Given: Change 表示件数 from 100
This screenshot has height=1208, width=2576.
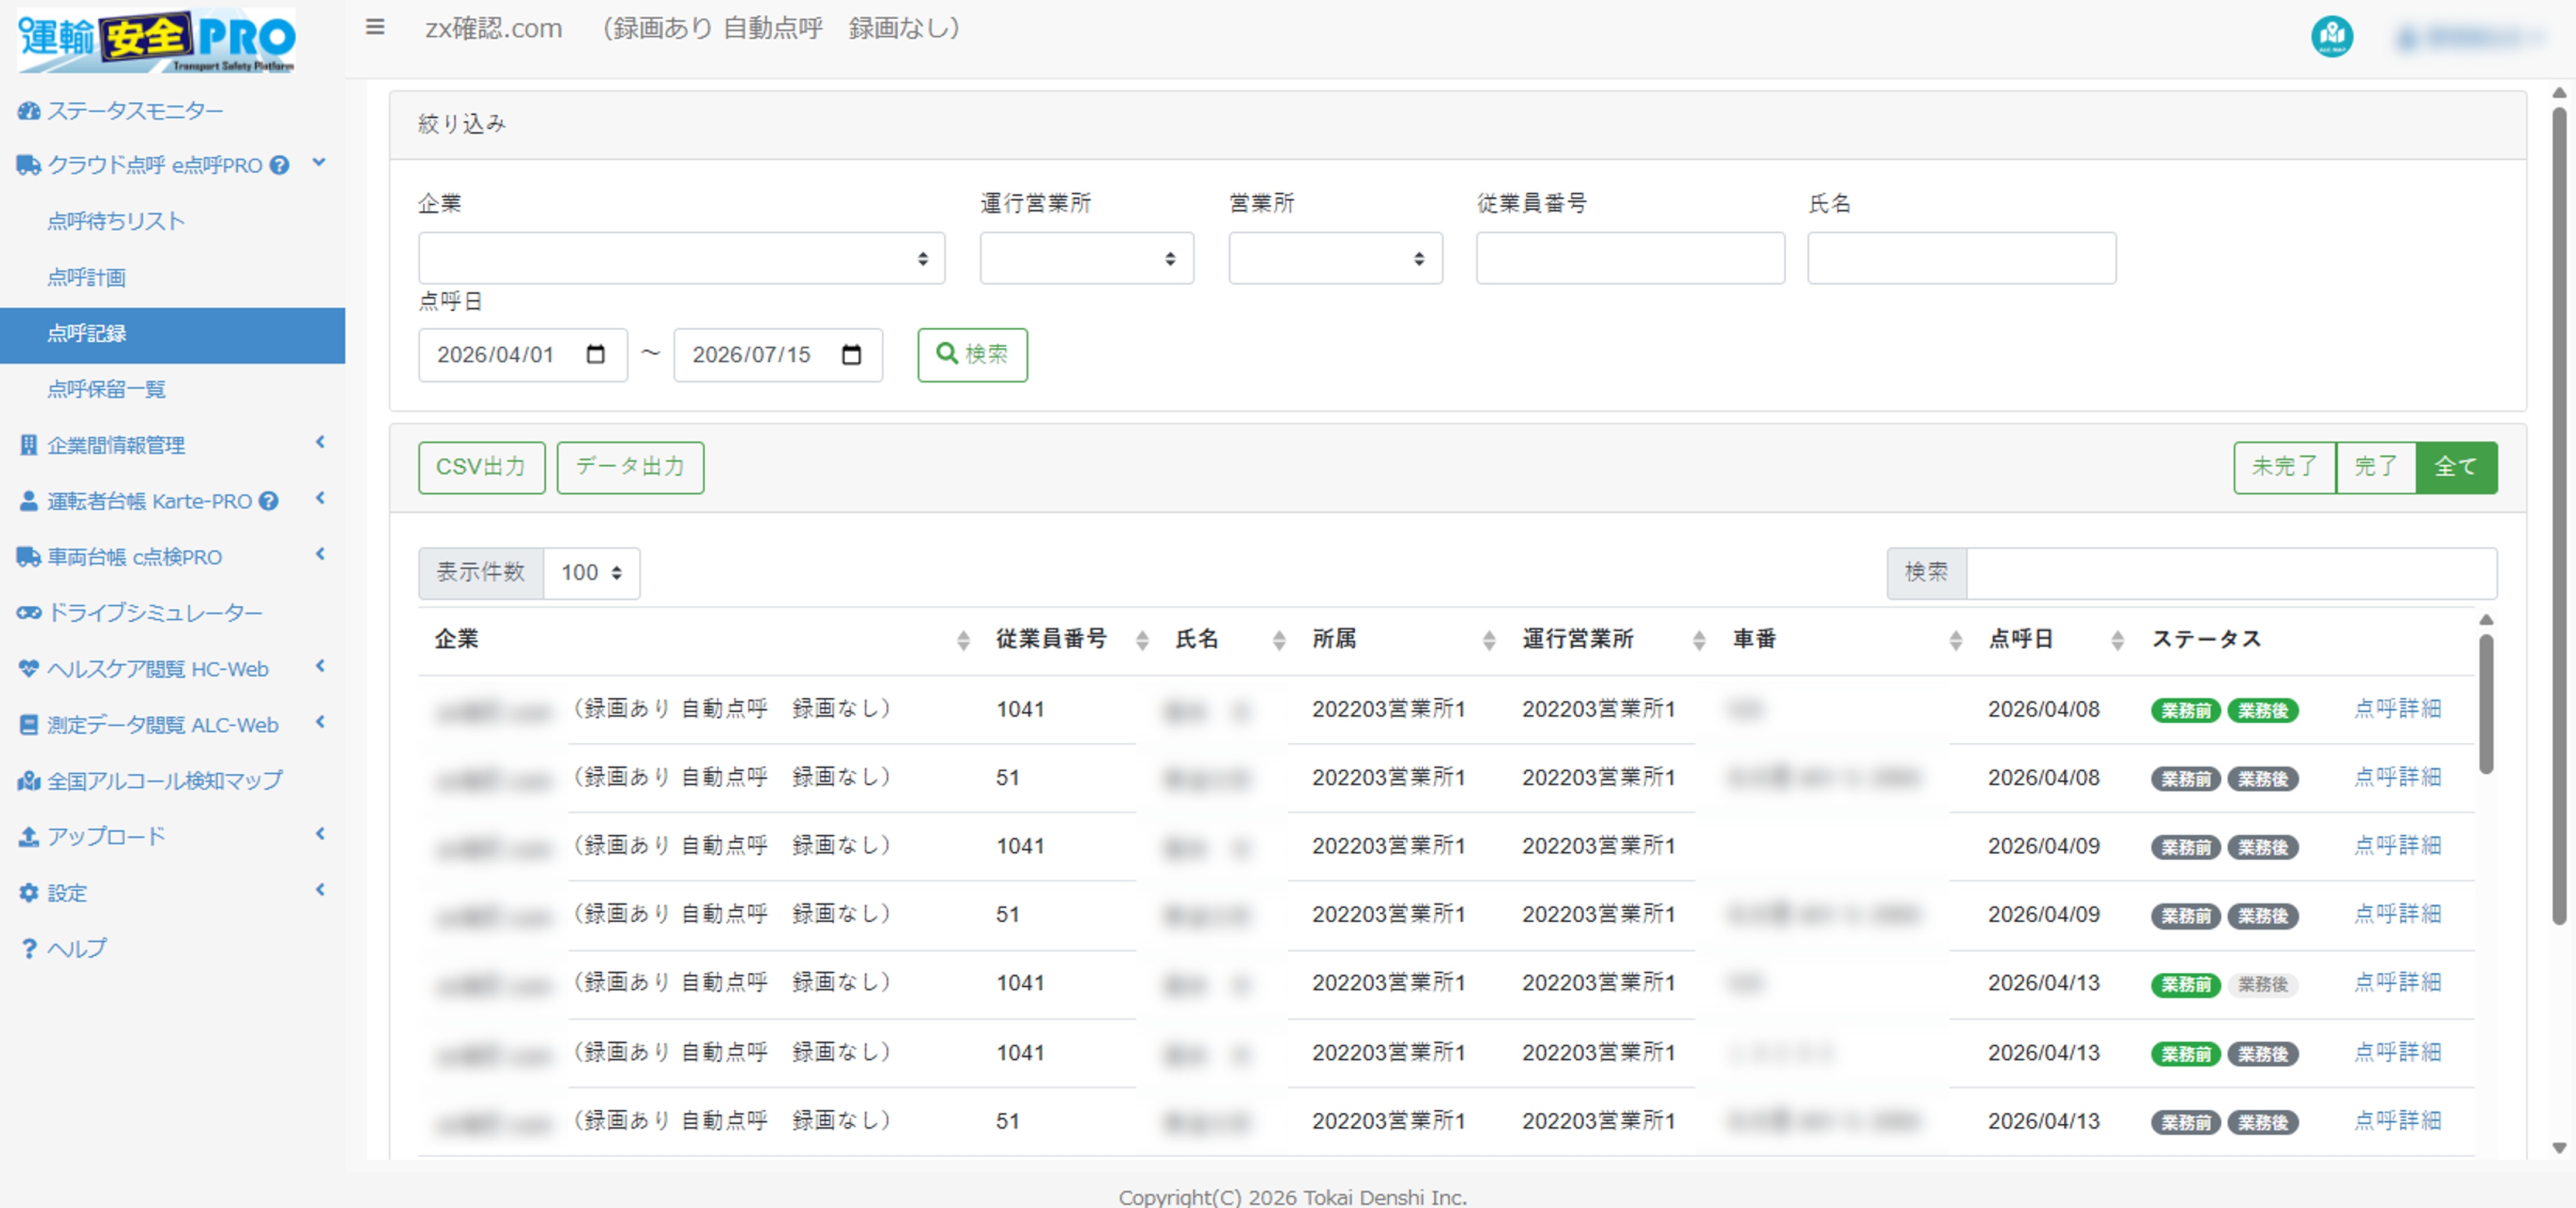Looking at the screenshot, I should [x=591, y=573].
